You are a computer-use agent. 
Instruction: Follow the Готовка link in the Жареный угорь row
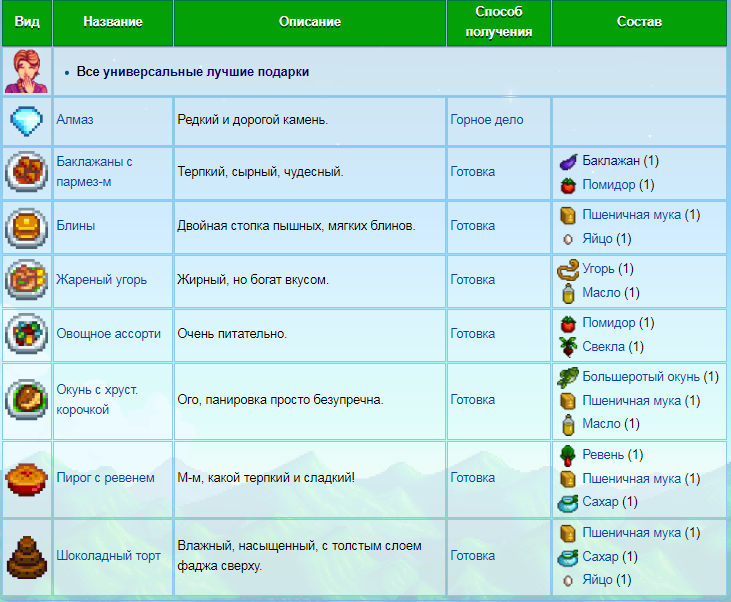pos(472,280)
